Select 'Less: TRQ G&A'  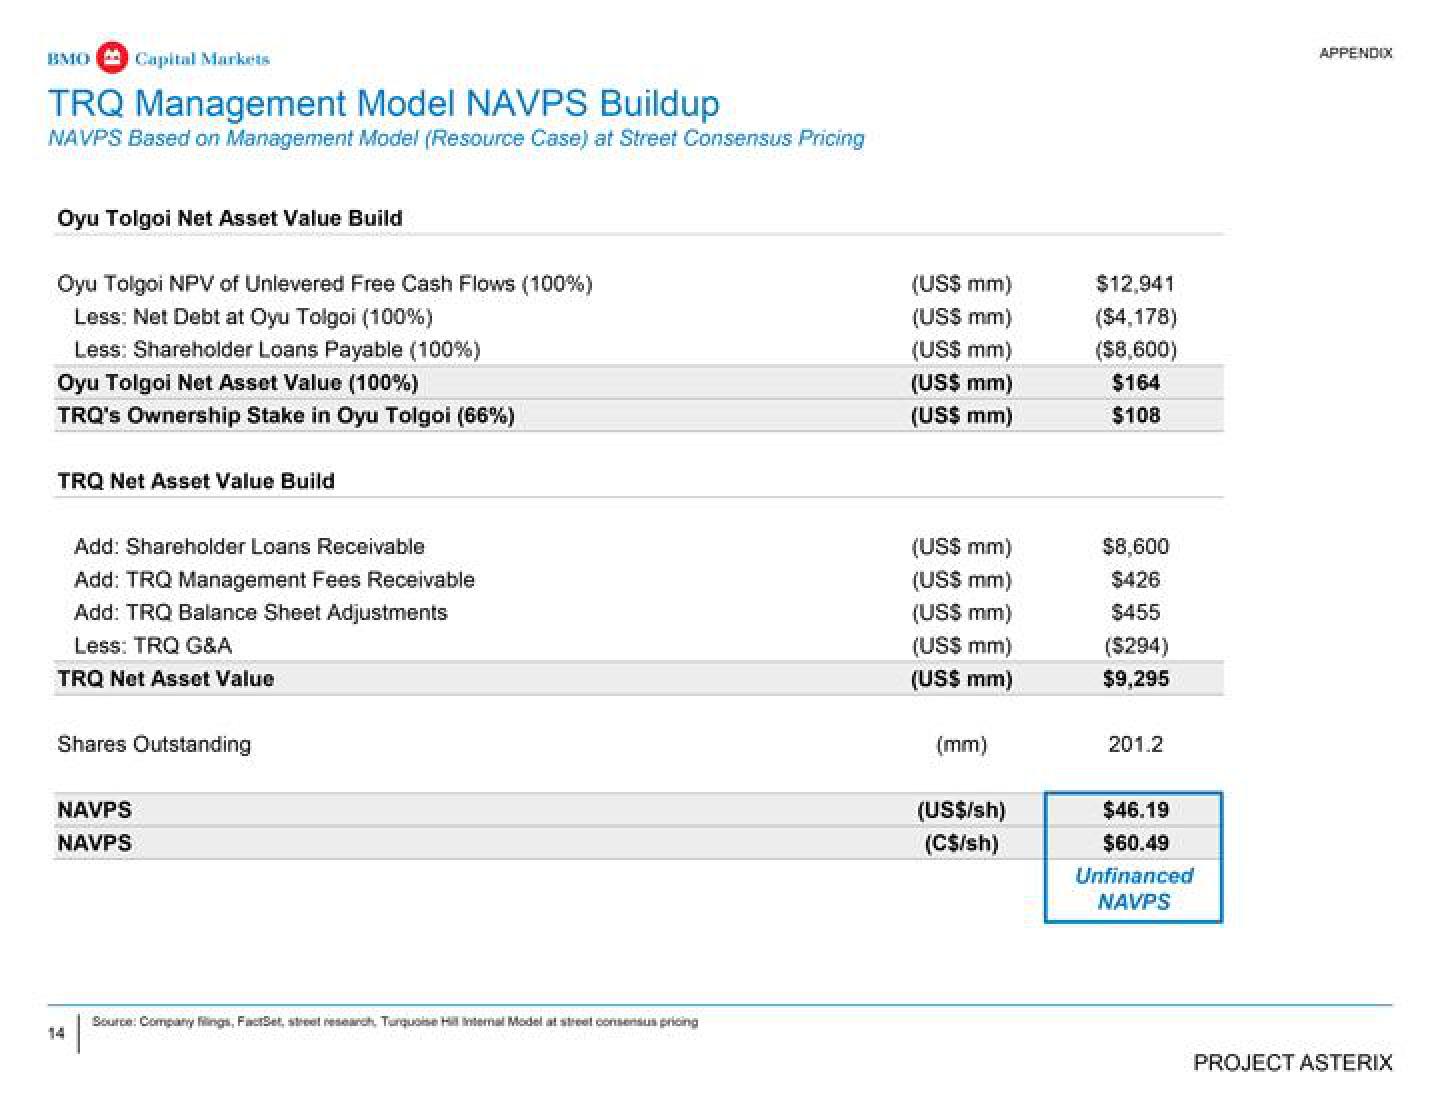coord(153,646)
